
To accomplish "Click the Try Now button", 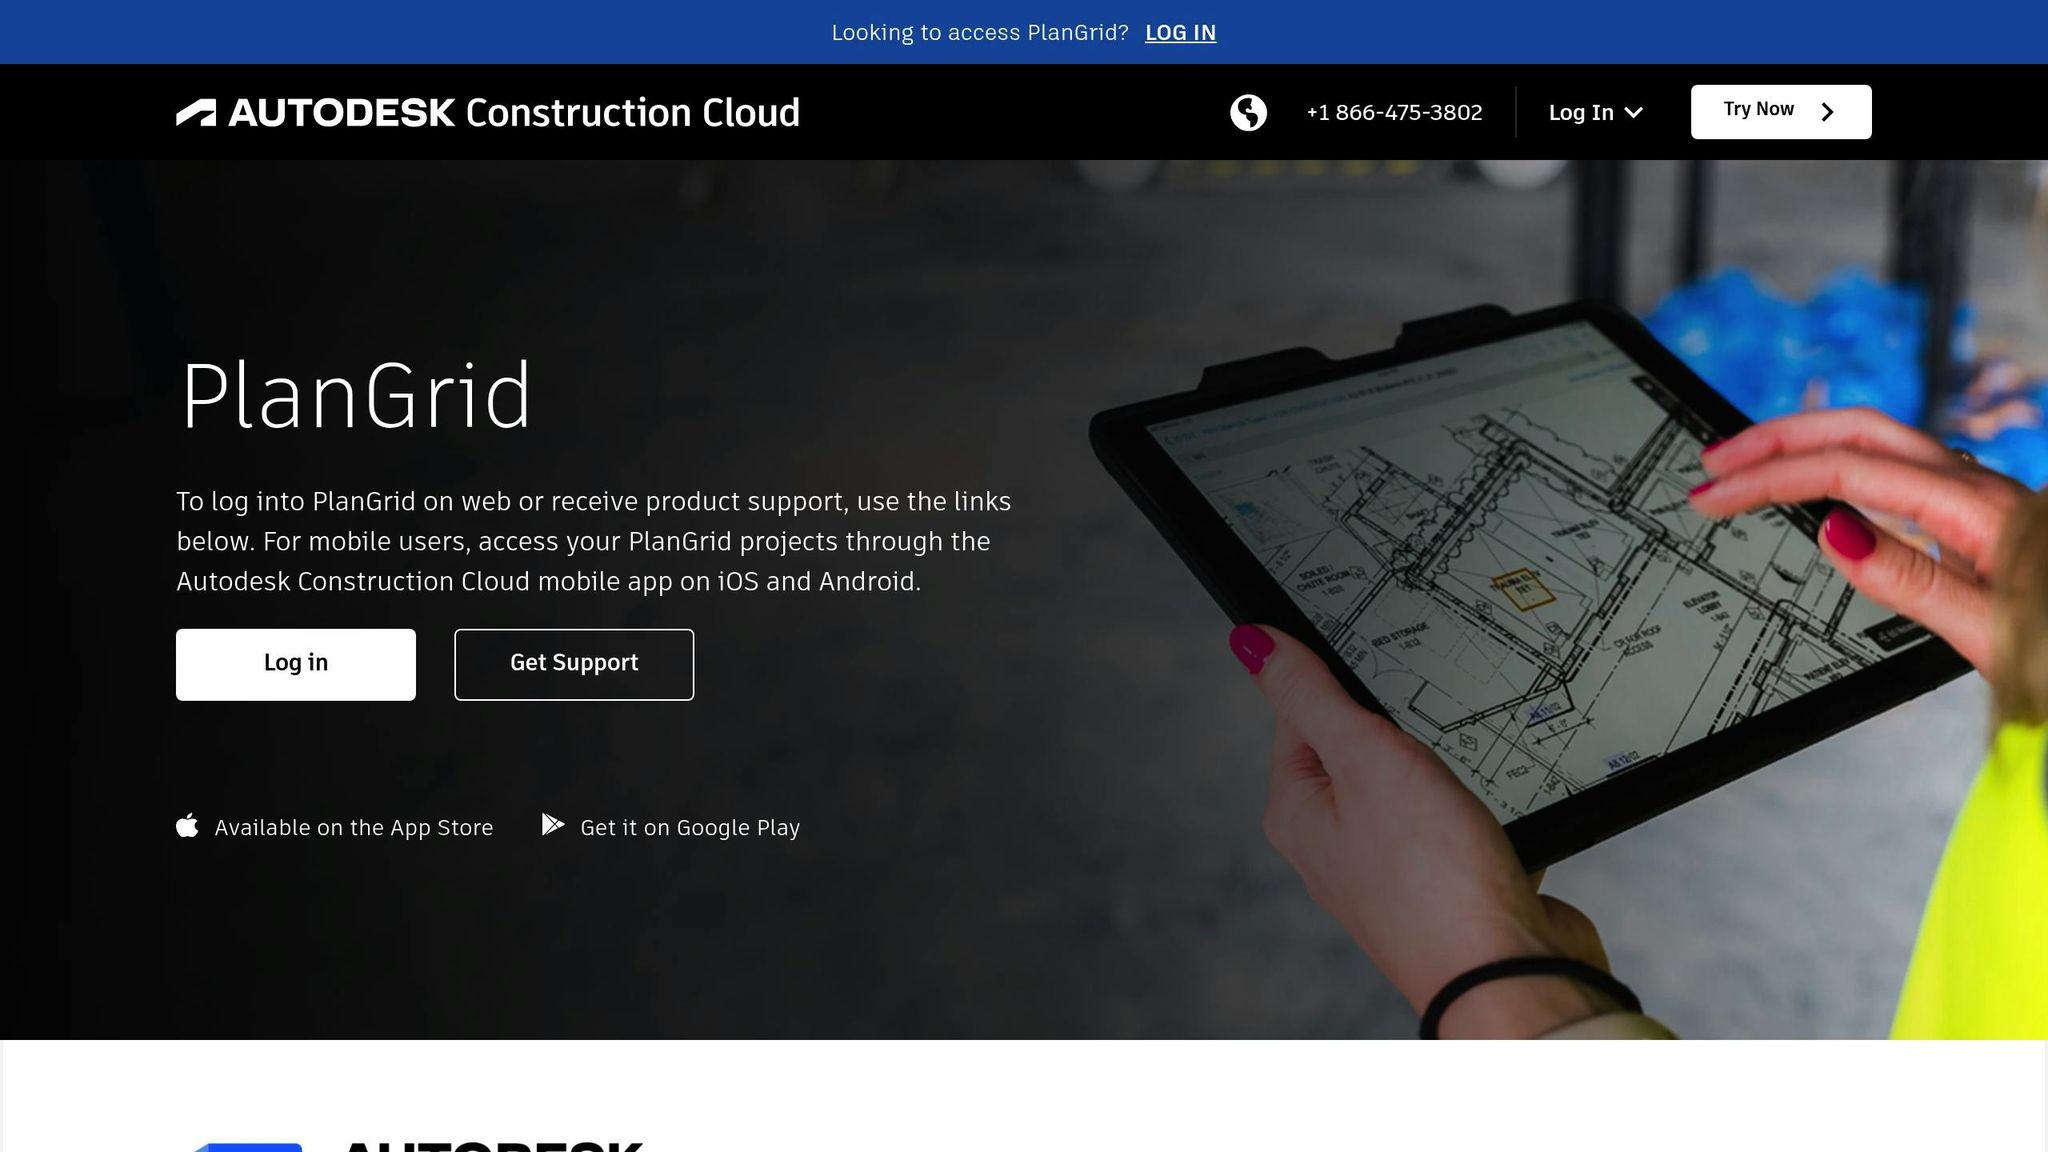I will click(x=1781, y=112).
